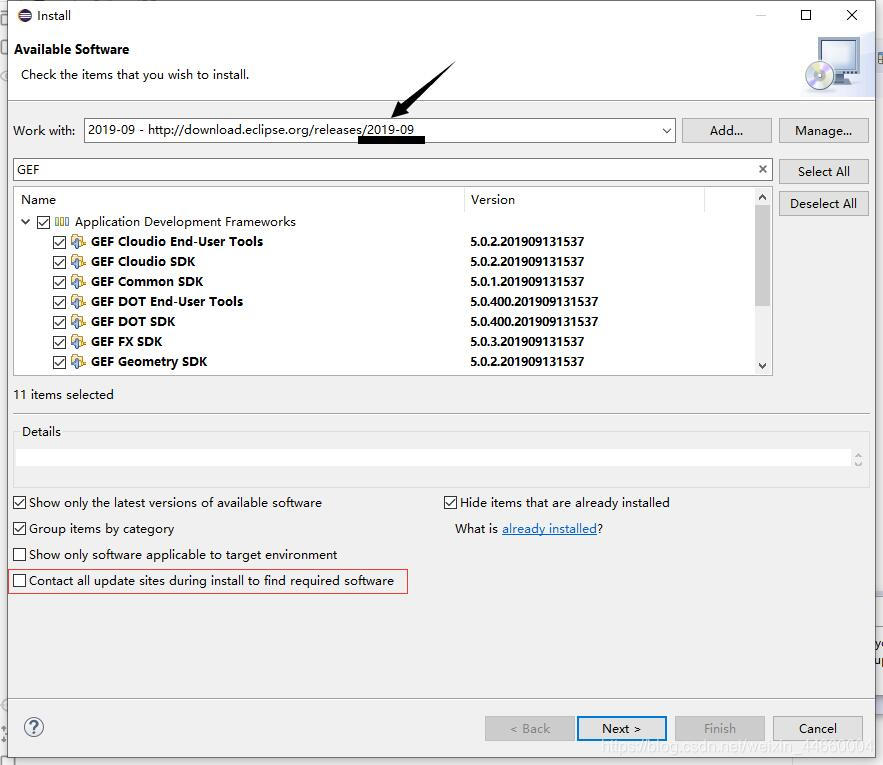Viewport: 883px width, 765px height.
Task: Click the help question mark icon
Action: point(34,727)
